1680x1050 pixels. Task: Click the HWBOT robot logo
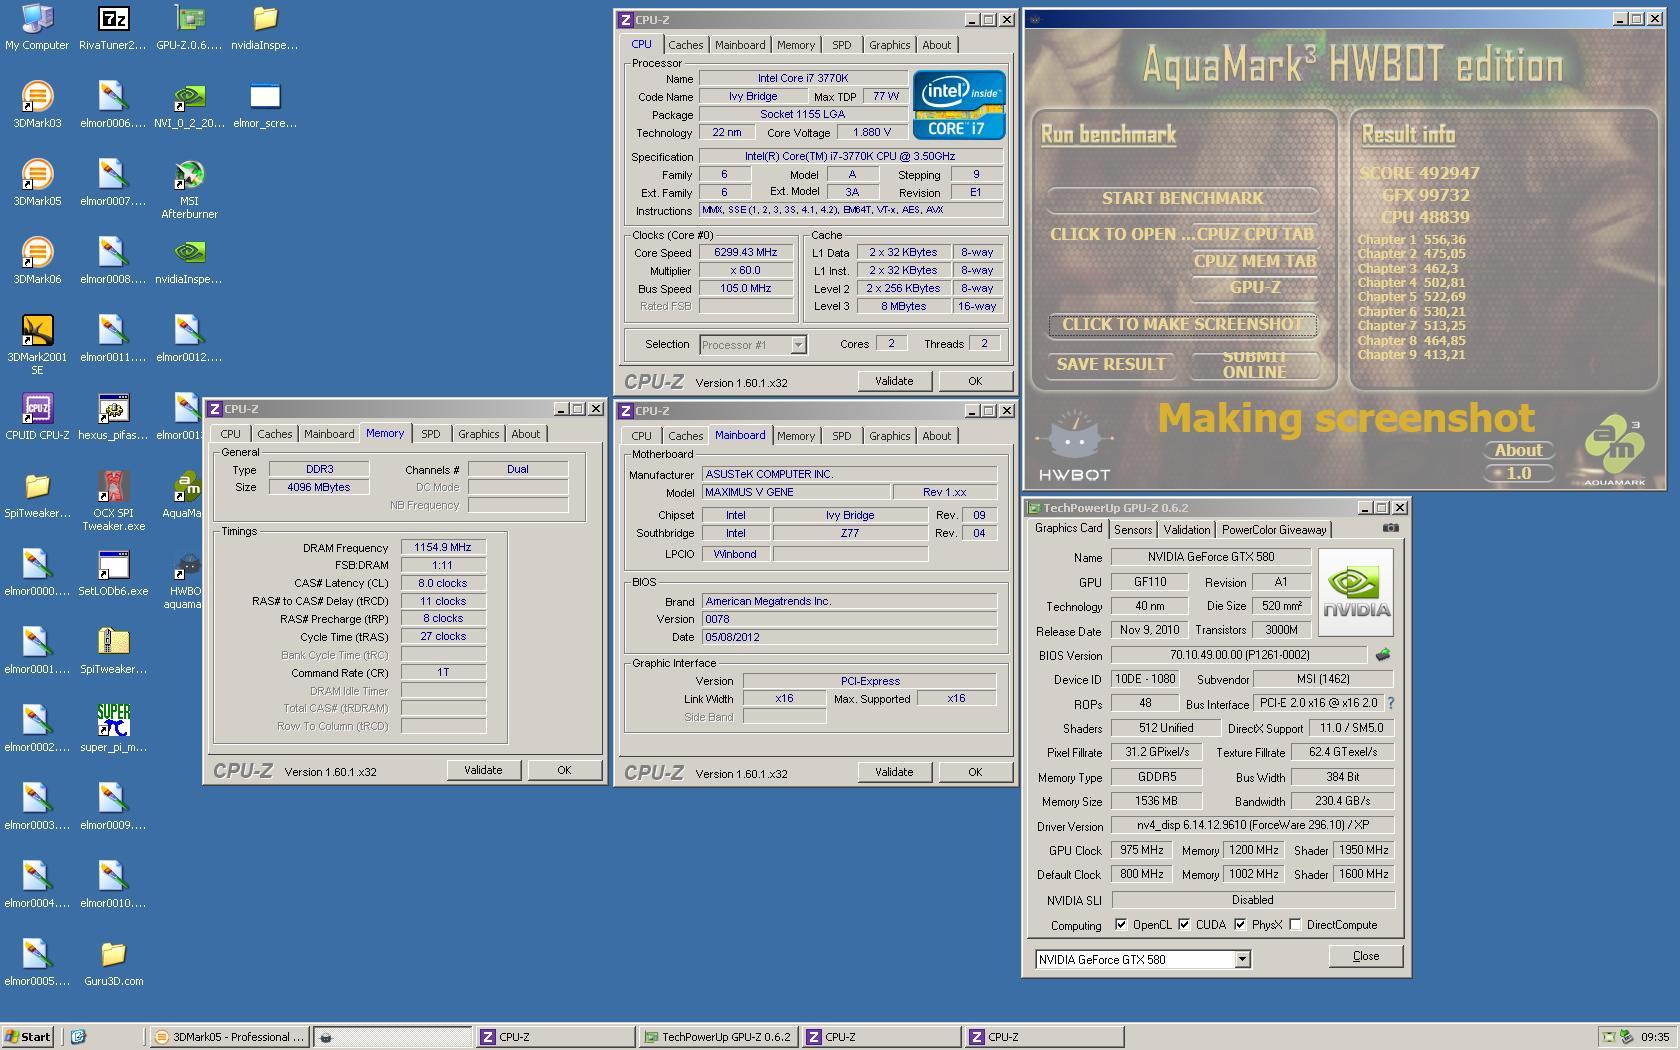(x=1074, y=444)
